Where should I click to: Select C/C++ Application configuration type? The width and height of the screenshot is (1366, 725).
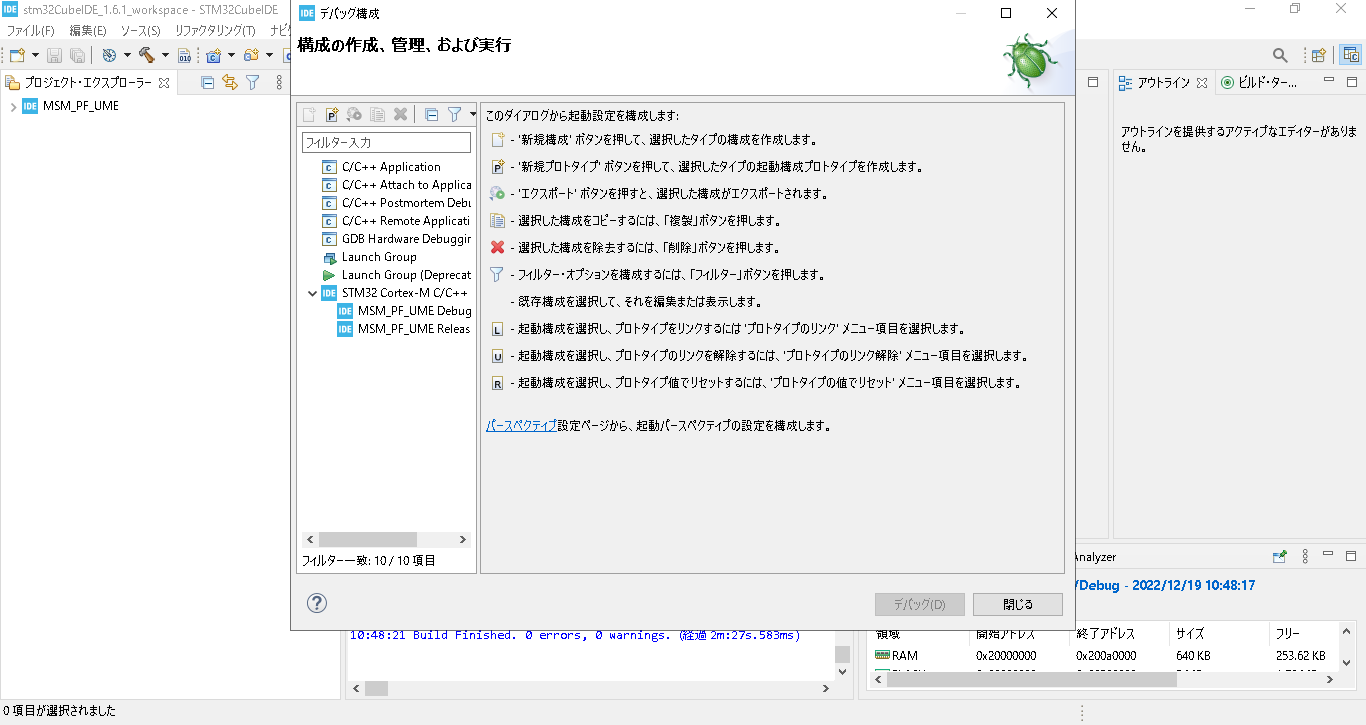click(391, 167)
